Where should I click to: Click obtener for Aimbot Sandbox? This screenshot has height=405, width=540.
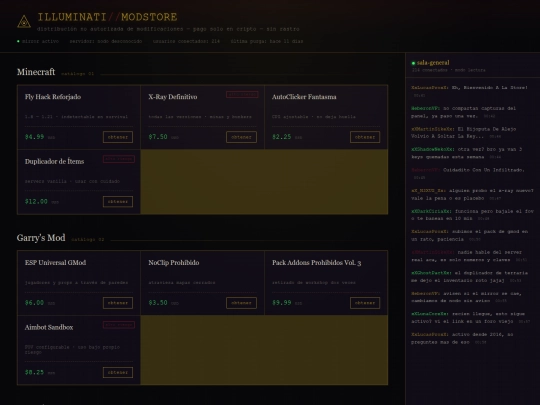(118, 372)
